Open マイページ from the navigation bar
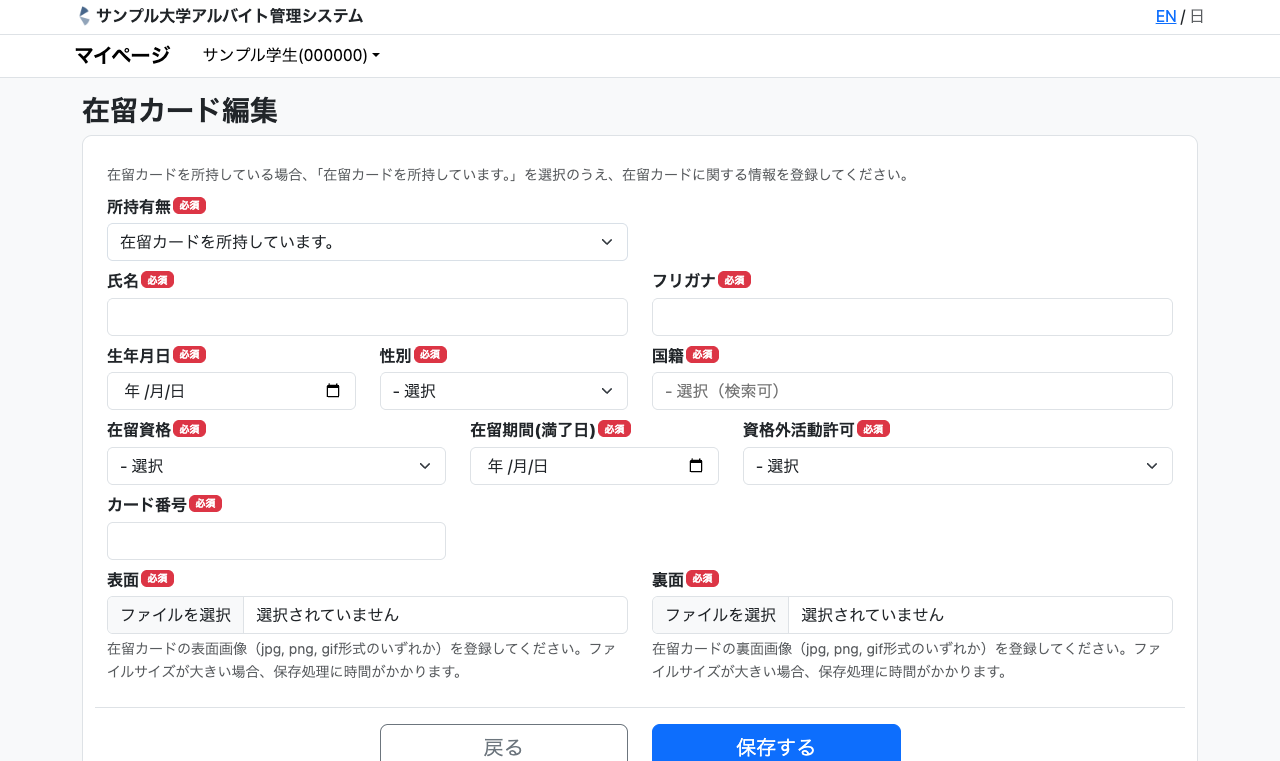 pos(122,55)
